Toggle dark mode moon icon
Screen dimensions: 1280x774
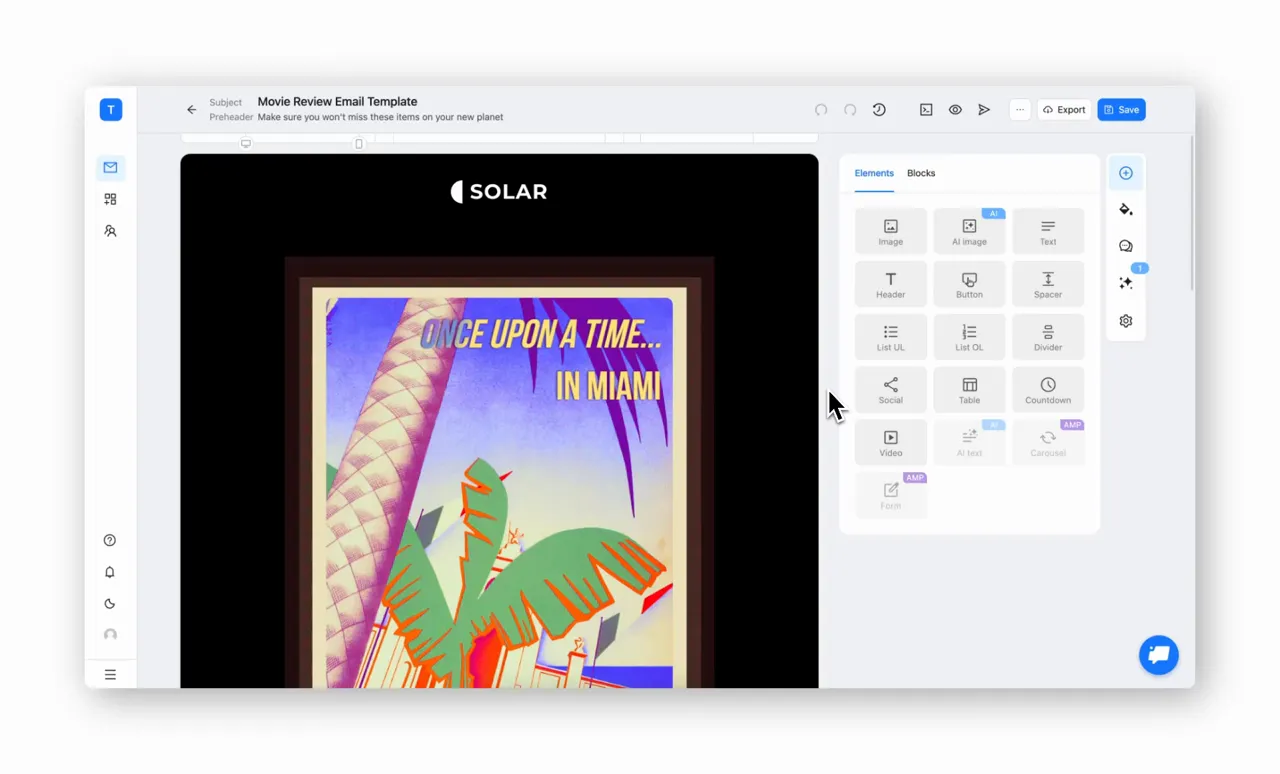click(110, 604)
